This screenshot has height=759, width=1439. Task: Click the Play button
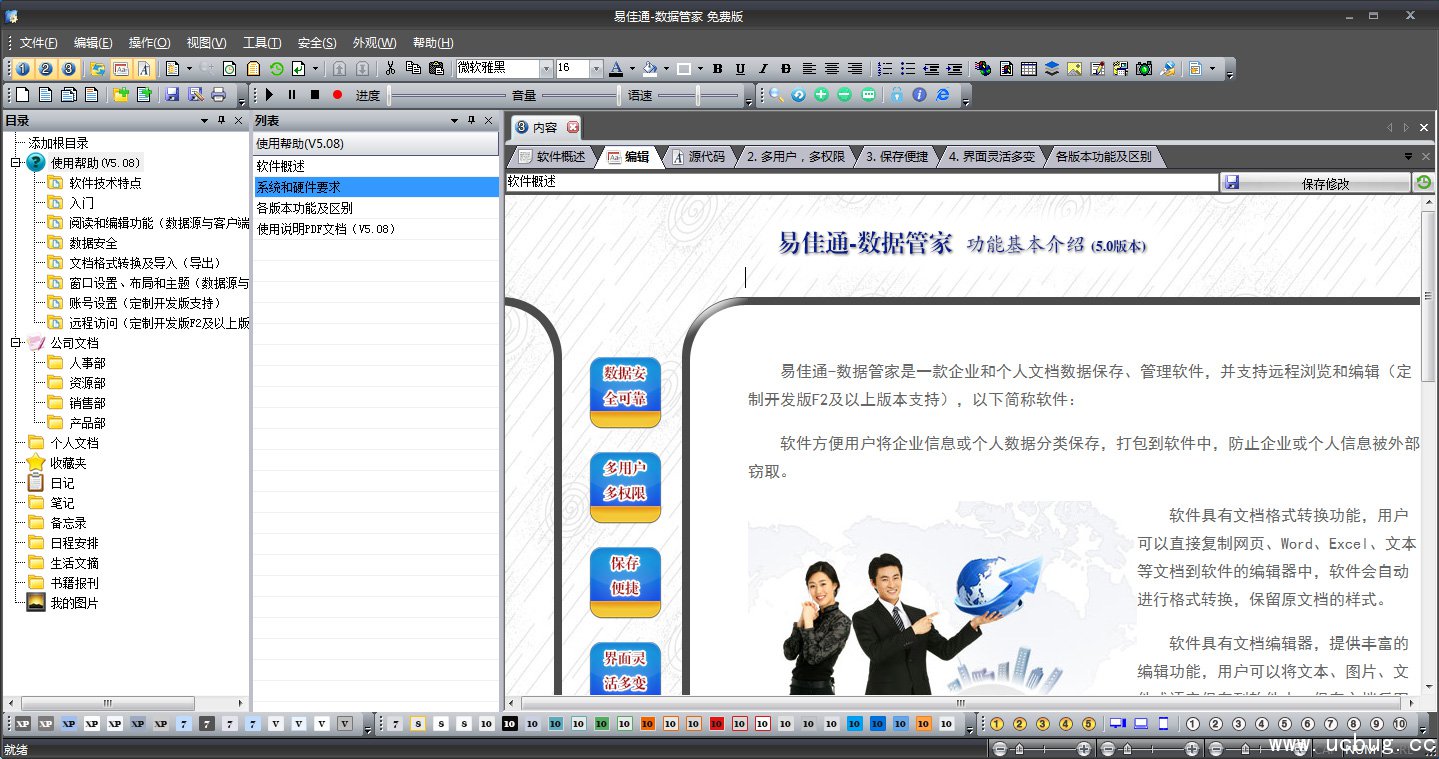coord(269,94)
